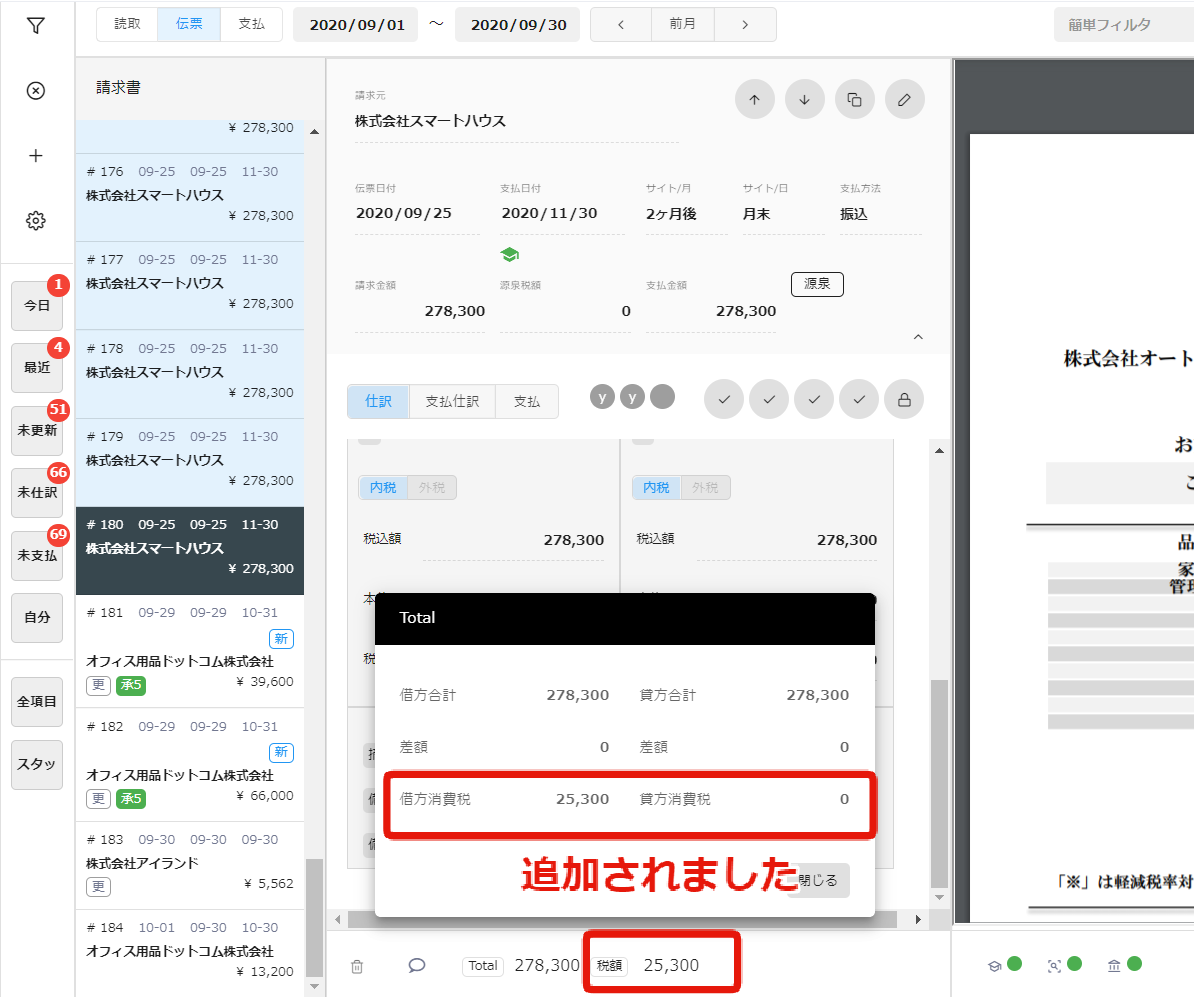Select 外税 in the right entry column
The height and width of the screenshot is (997, 1194).
pos(705,487)
